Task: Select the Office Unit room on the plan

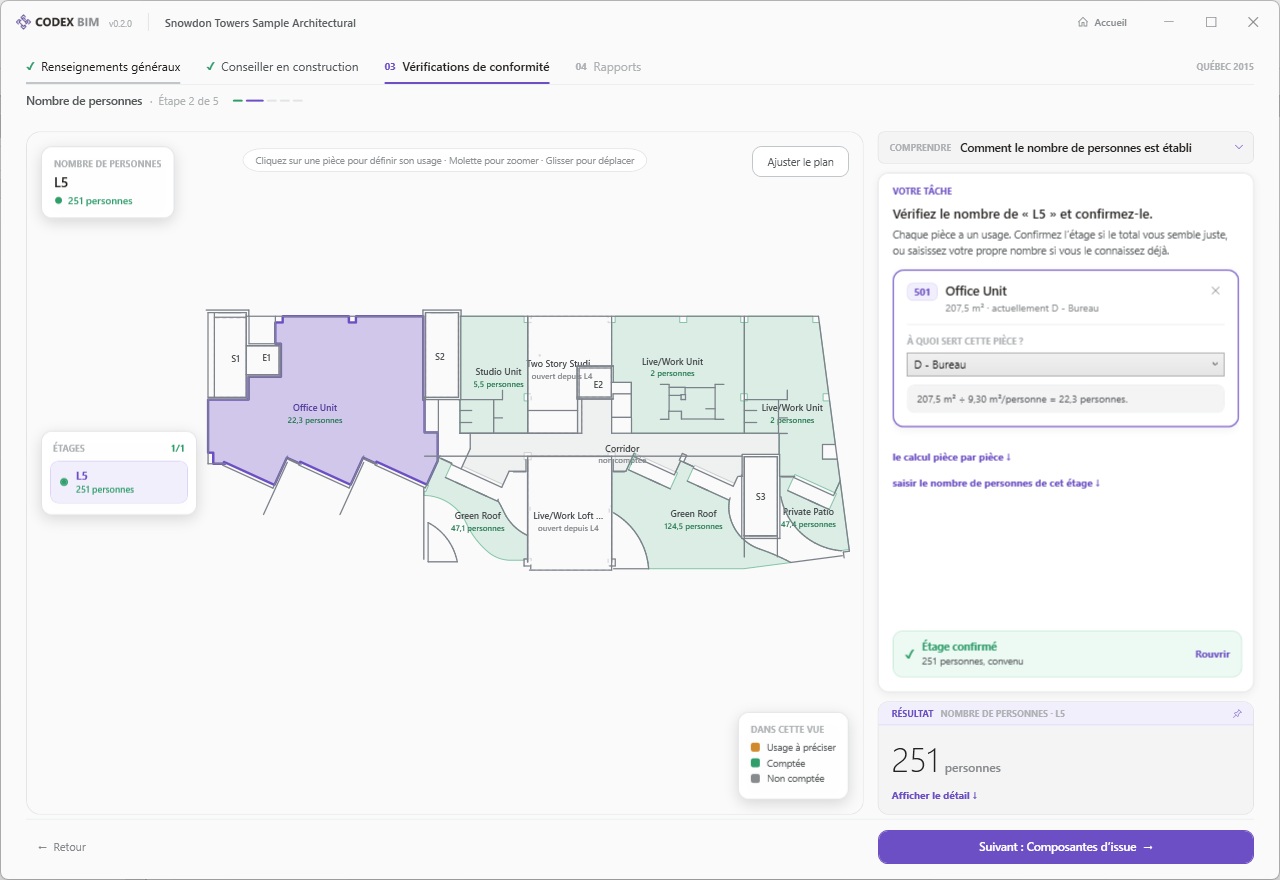Action: pos(315,413)
